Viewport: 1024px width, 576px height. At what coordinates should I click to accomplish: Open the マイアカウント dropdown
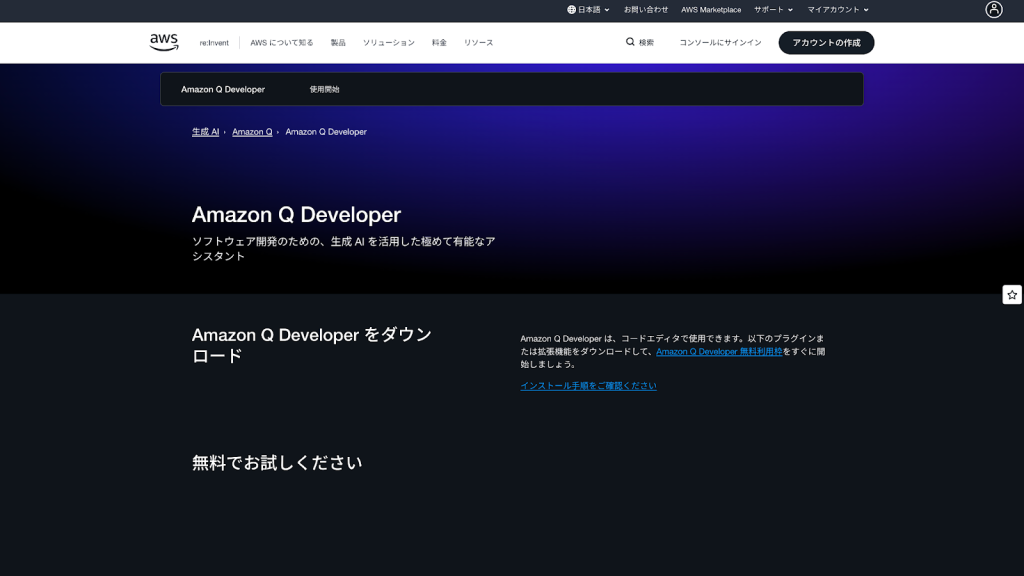coord(838,10)
